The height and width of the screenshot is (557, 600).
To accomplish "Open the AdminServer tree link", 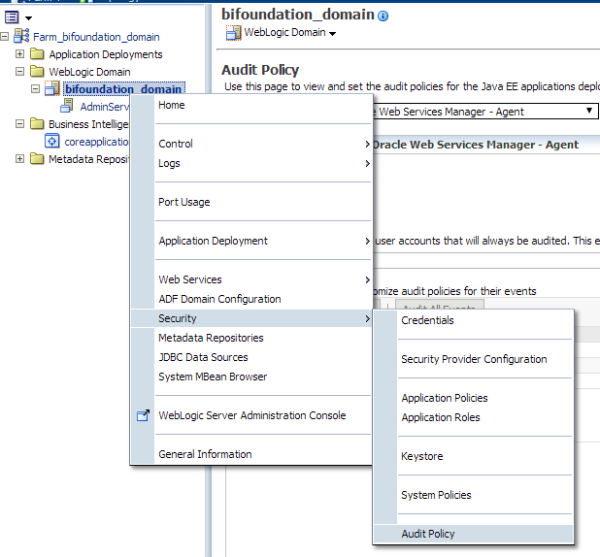I will [104, 107].
